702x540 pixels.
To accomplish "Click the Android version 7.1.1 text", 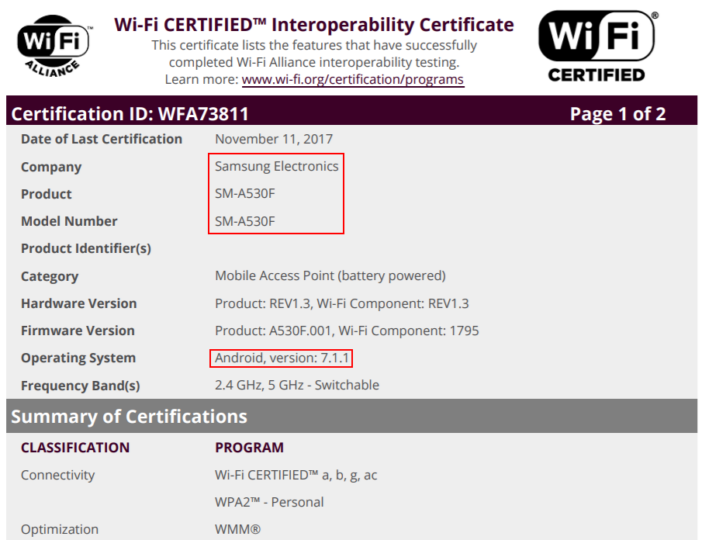I will click(x=283, y=358).
